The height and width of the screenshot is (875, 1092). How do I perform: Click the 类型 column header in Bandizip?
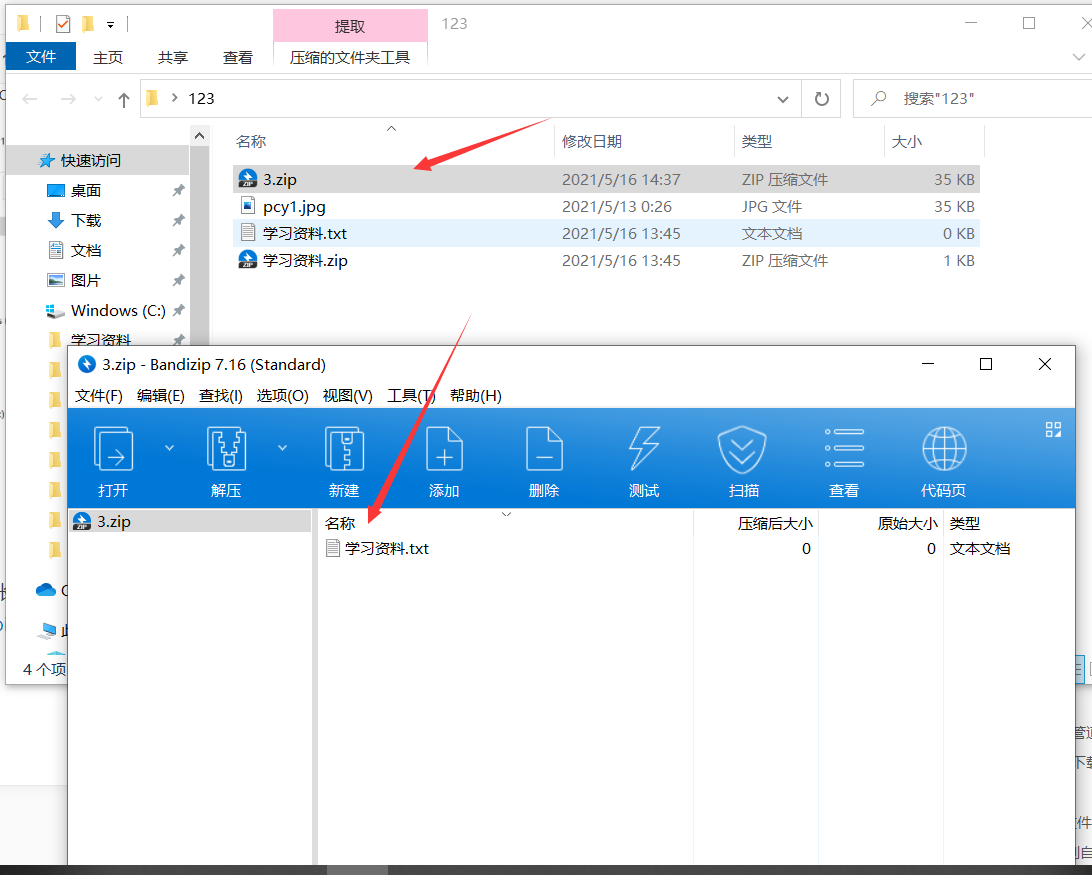965,523
